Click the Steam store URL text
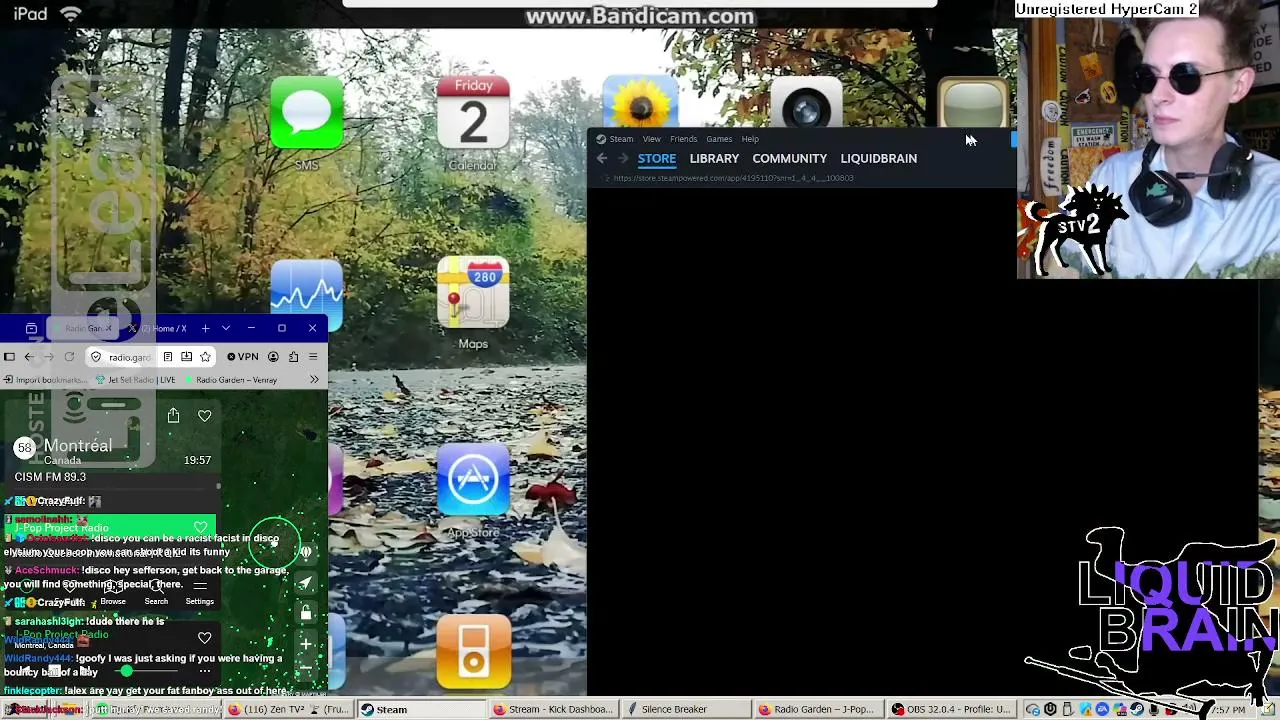The width and height of the screenshot is (1280, 720). [x=733, y=178]
